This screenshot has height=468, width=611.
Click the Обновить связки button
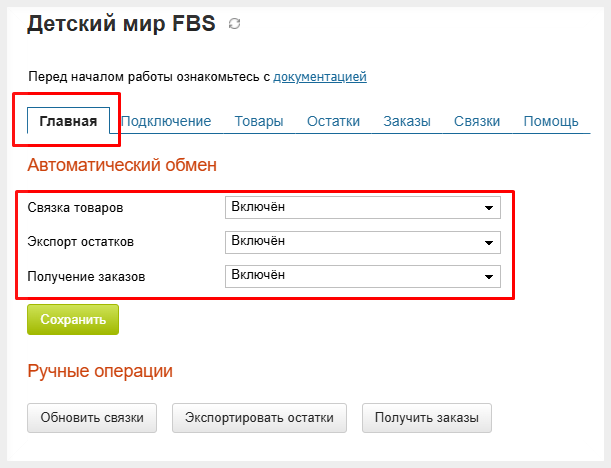[92, 418]
